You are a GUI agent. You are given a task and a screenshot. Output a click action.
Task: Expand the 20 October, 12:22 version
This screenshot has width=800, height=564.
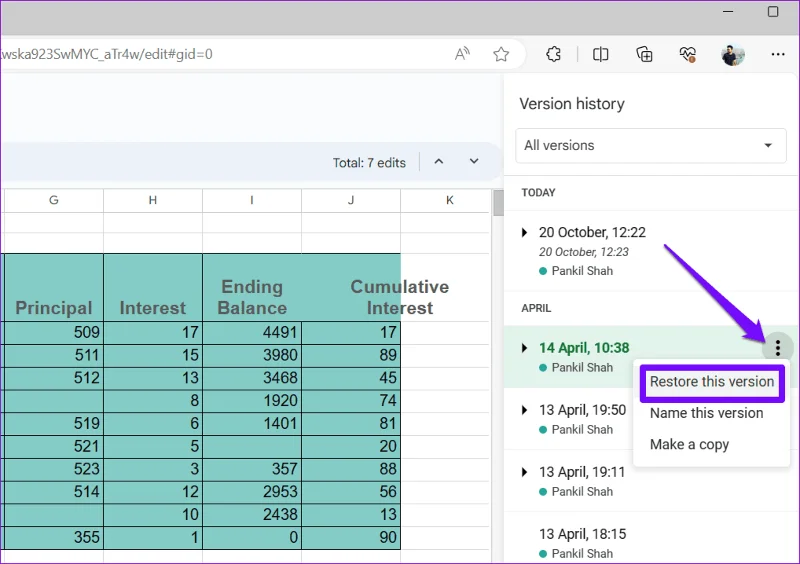coord(524,233)
